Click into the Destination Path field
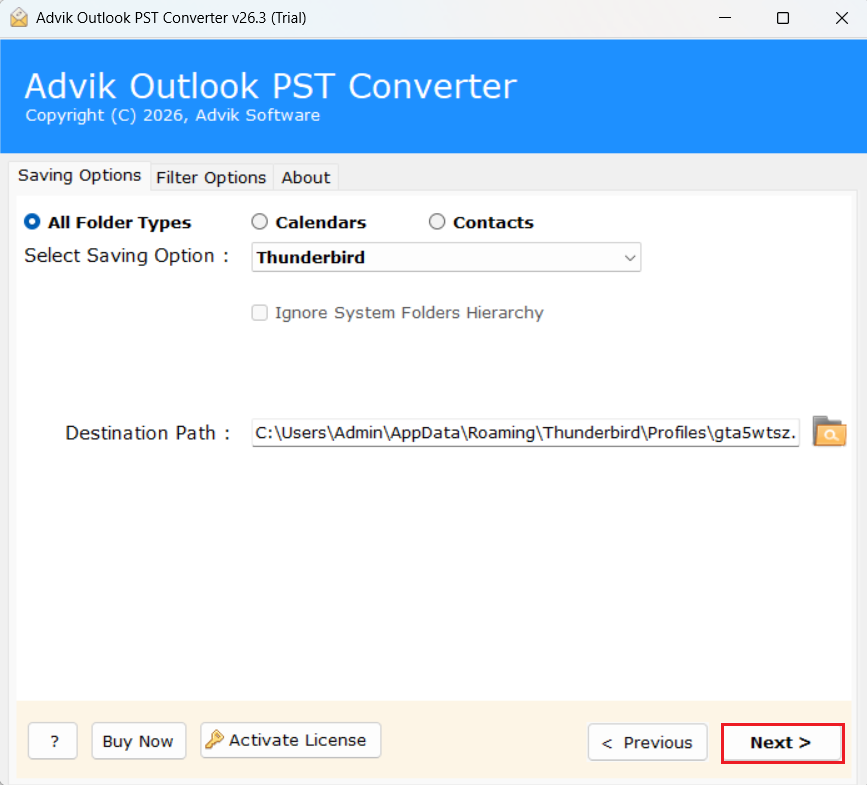The image size is (867, 785). [x=525, y=433]
